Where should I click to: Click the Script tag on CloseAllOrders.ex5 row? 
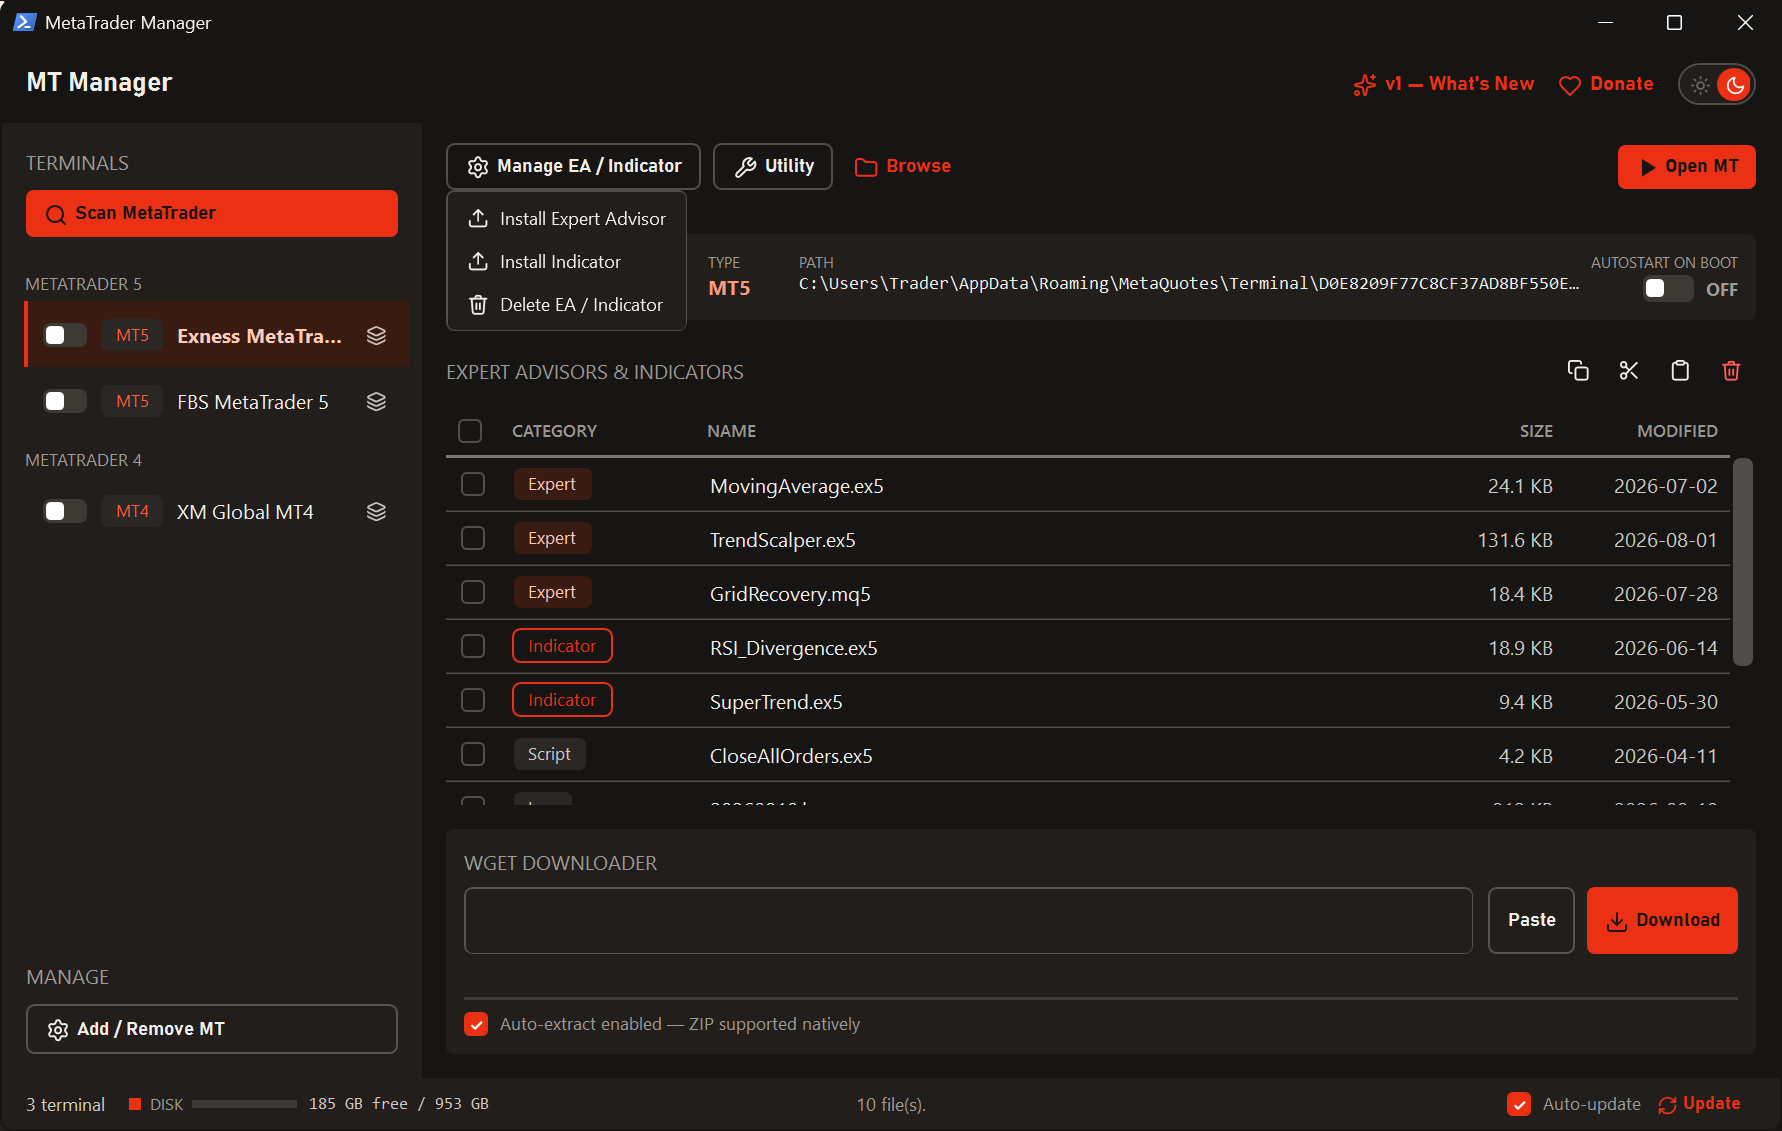tap(549, 754)
